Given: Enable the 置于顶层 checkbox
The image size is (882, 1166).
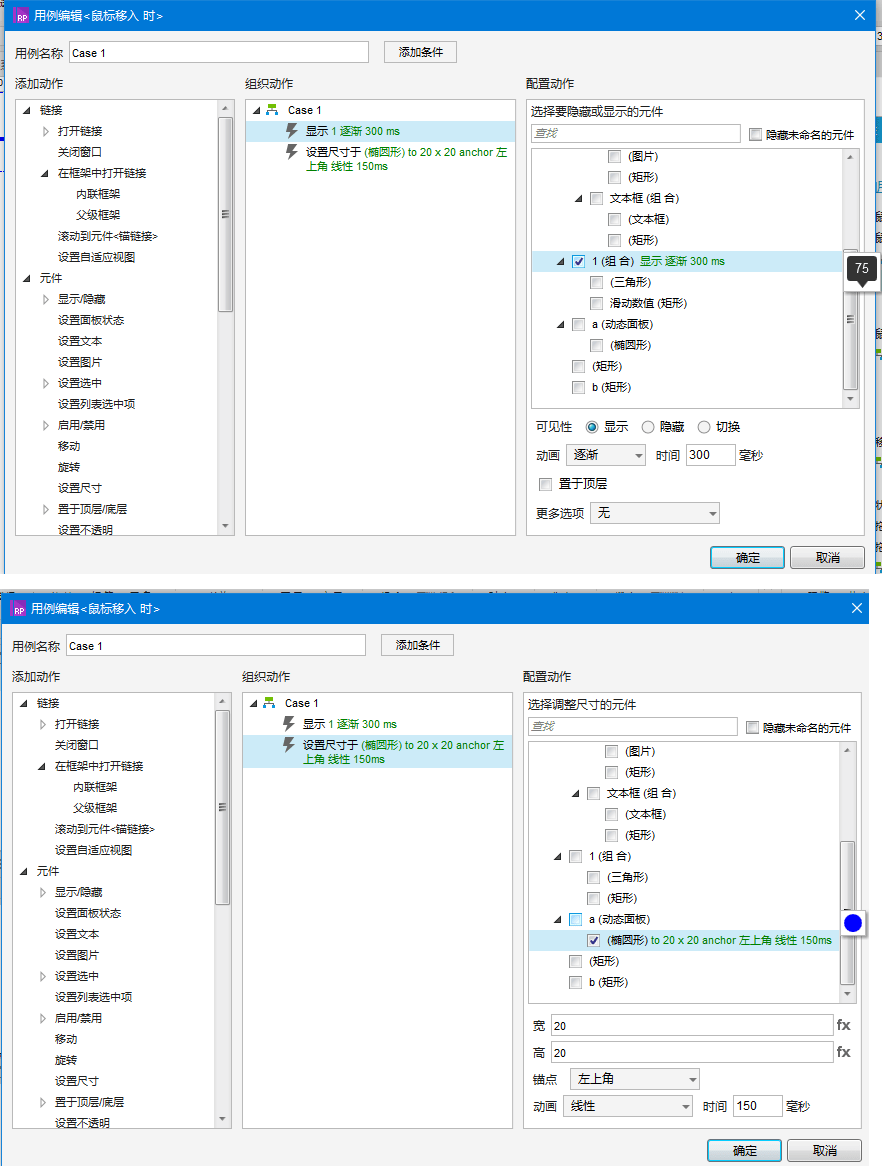Looking at the screenshot, I should click(x=545, y=484).
